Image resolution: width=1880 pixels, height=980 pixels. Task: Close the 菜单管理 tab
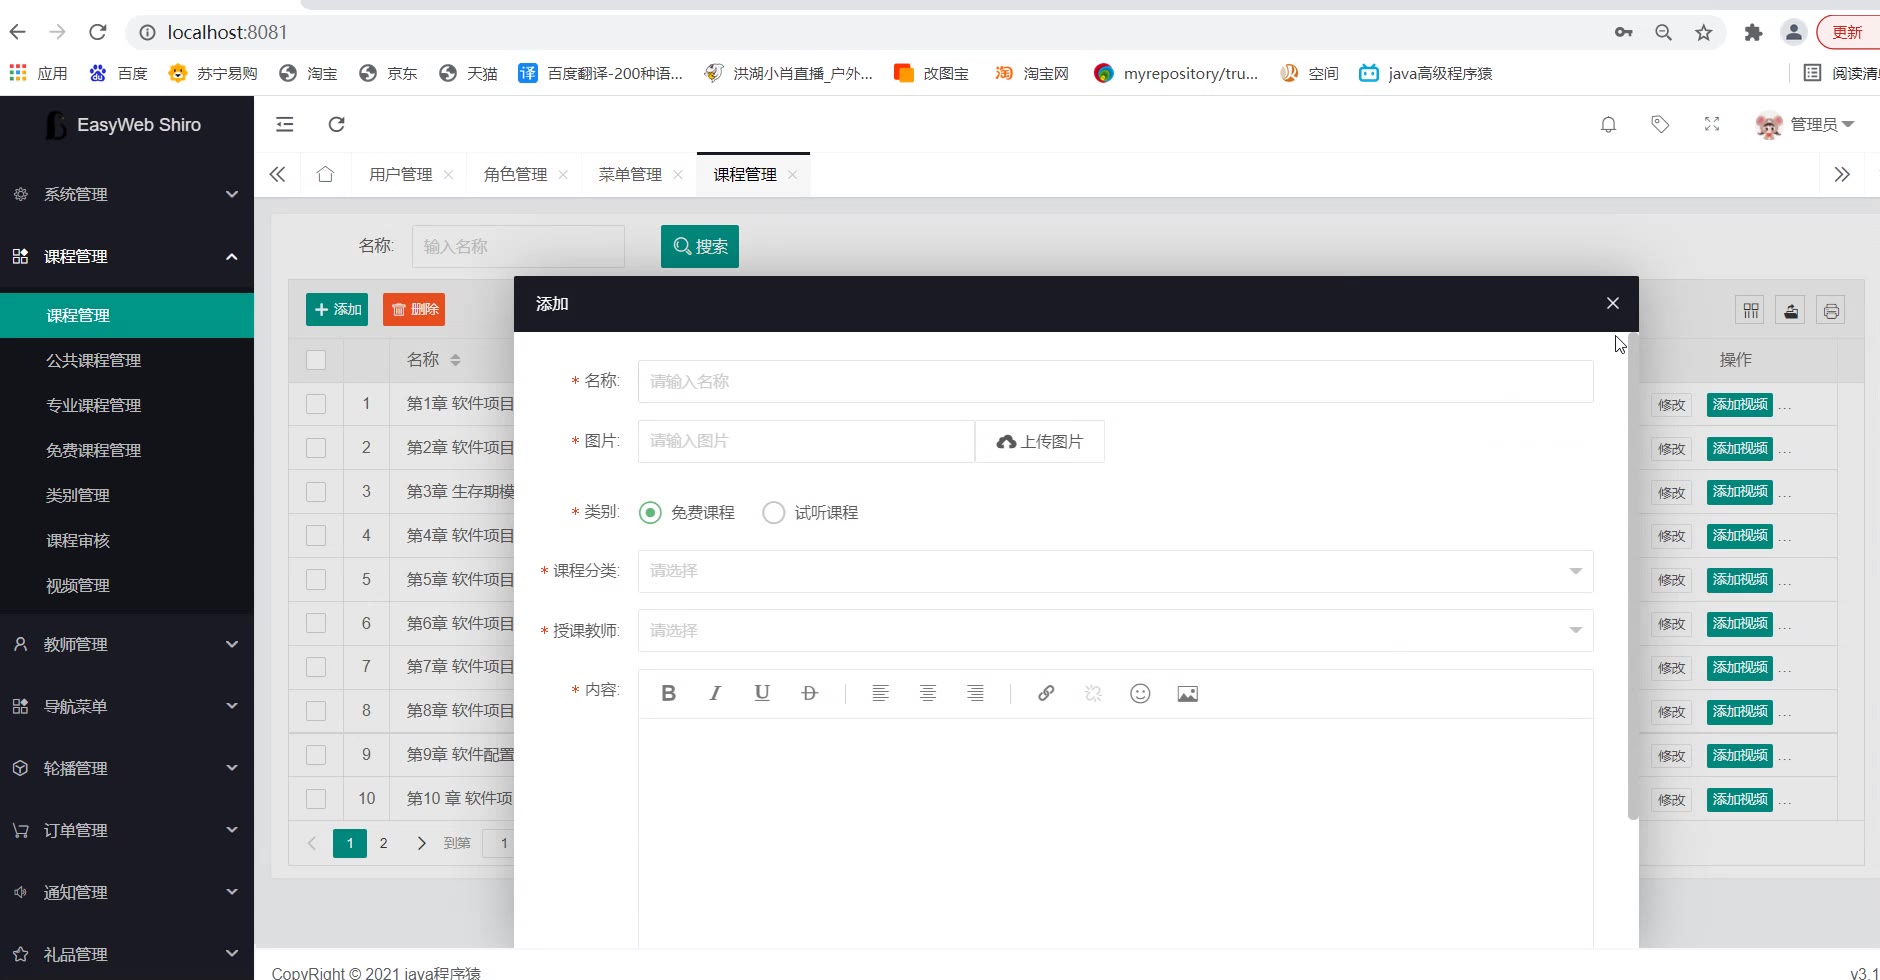pyautogui.click(x=678, y=175)
